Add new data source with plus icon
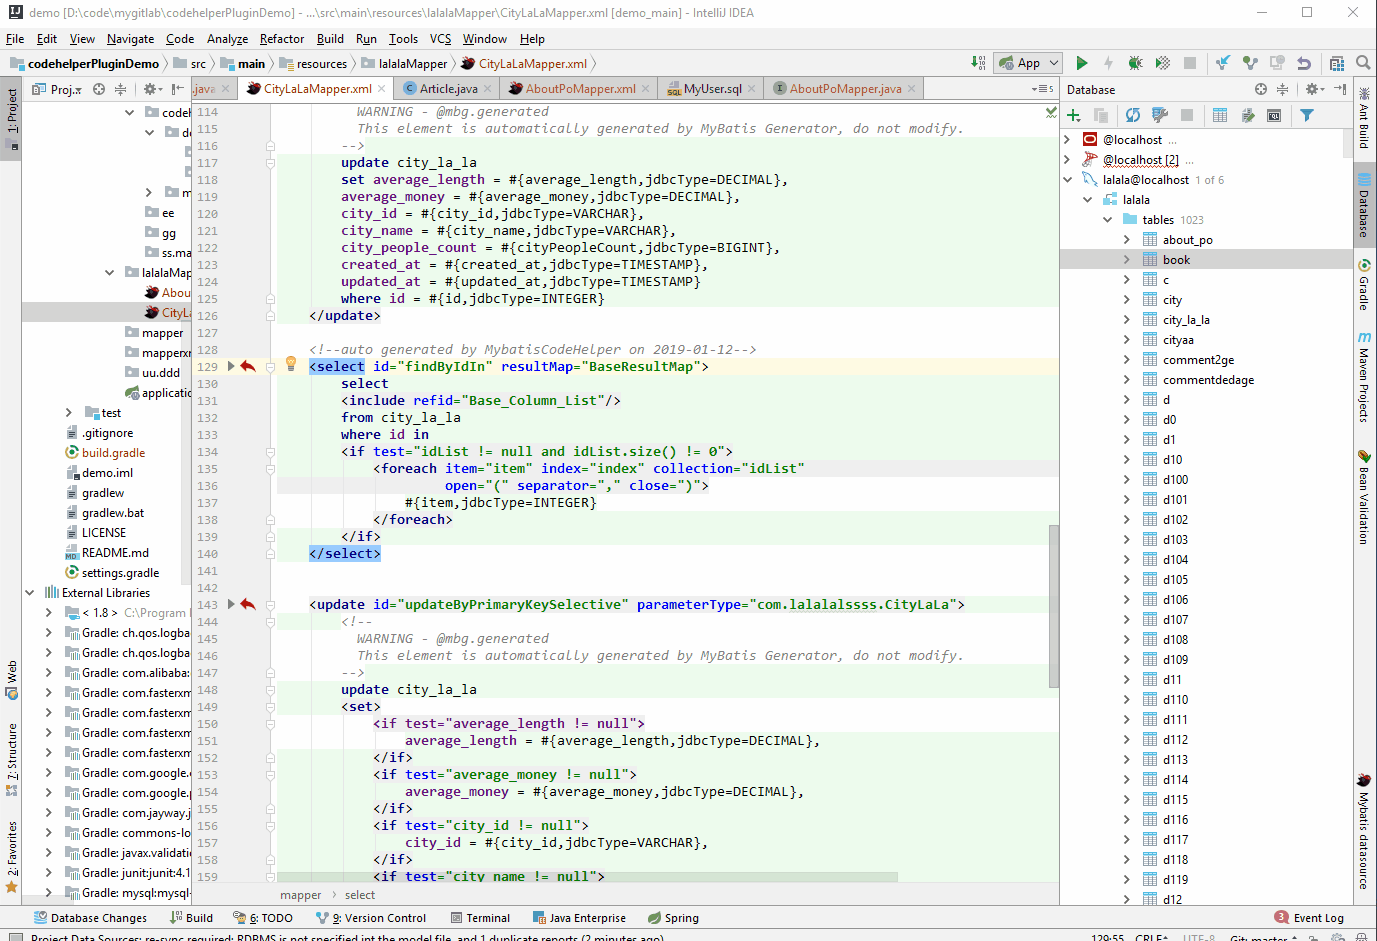 point(1074,116)
